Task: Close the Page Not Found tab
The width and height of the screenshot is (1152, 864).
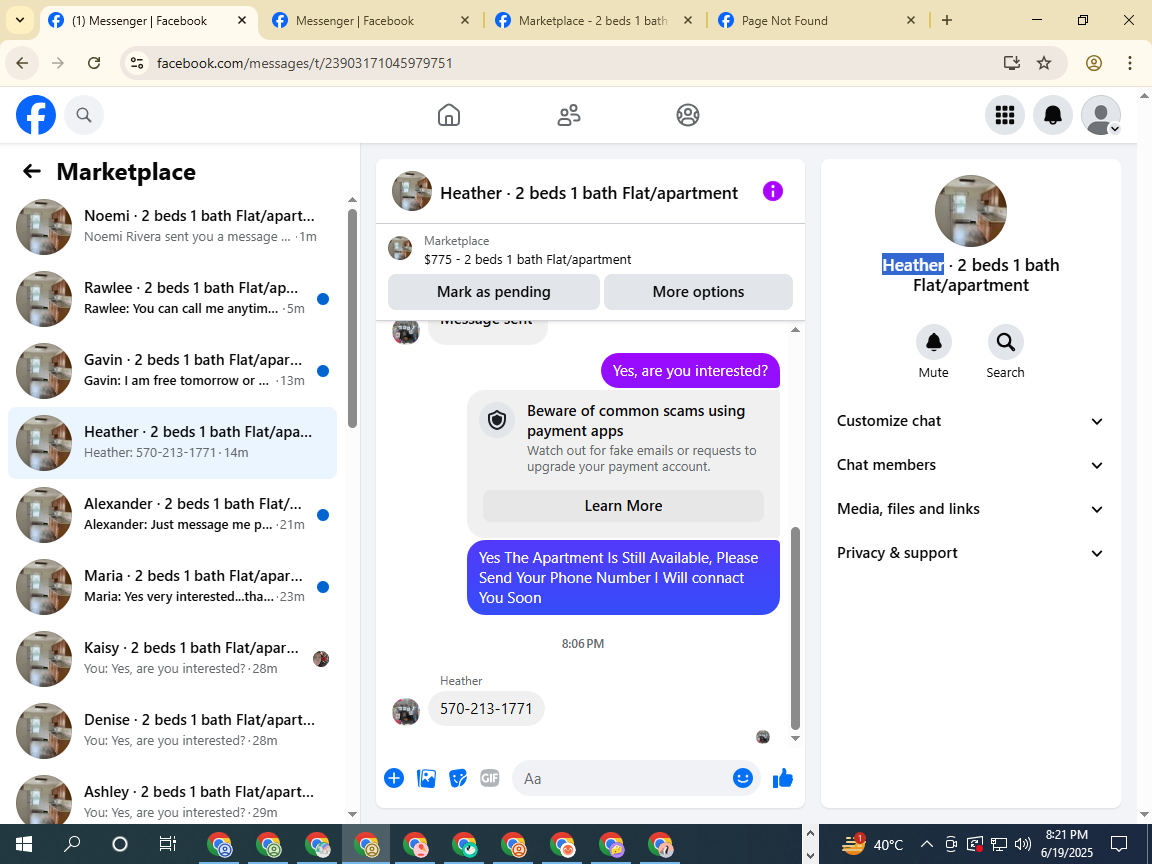Action: click(x=911, y=21)
